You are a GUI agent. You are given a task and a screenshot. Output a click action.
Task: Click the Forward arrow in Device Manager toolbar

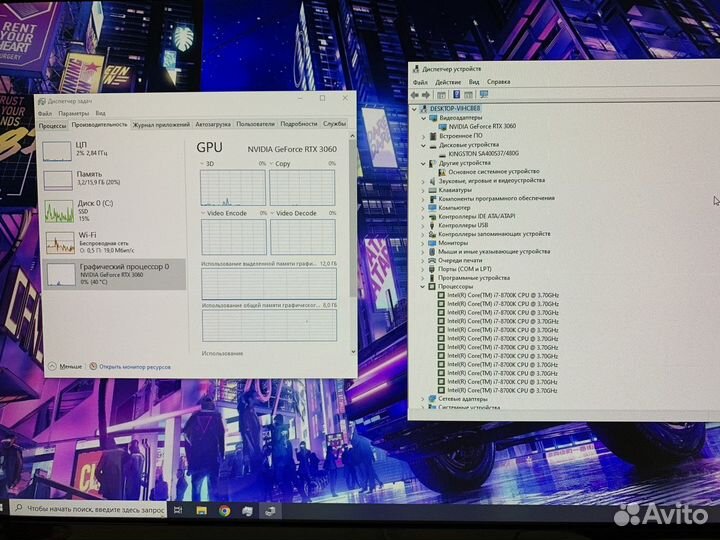[x=426, y=95]
